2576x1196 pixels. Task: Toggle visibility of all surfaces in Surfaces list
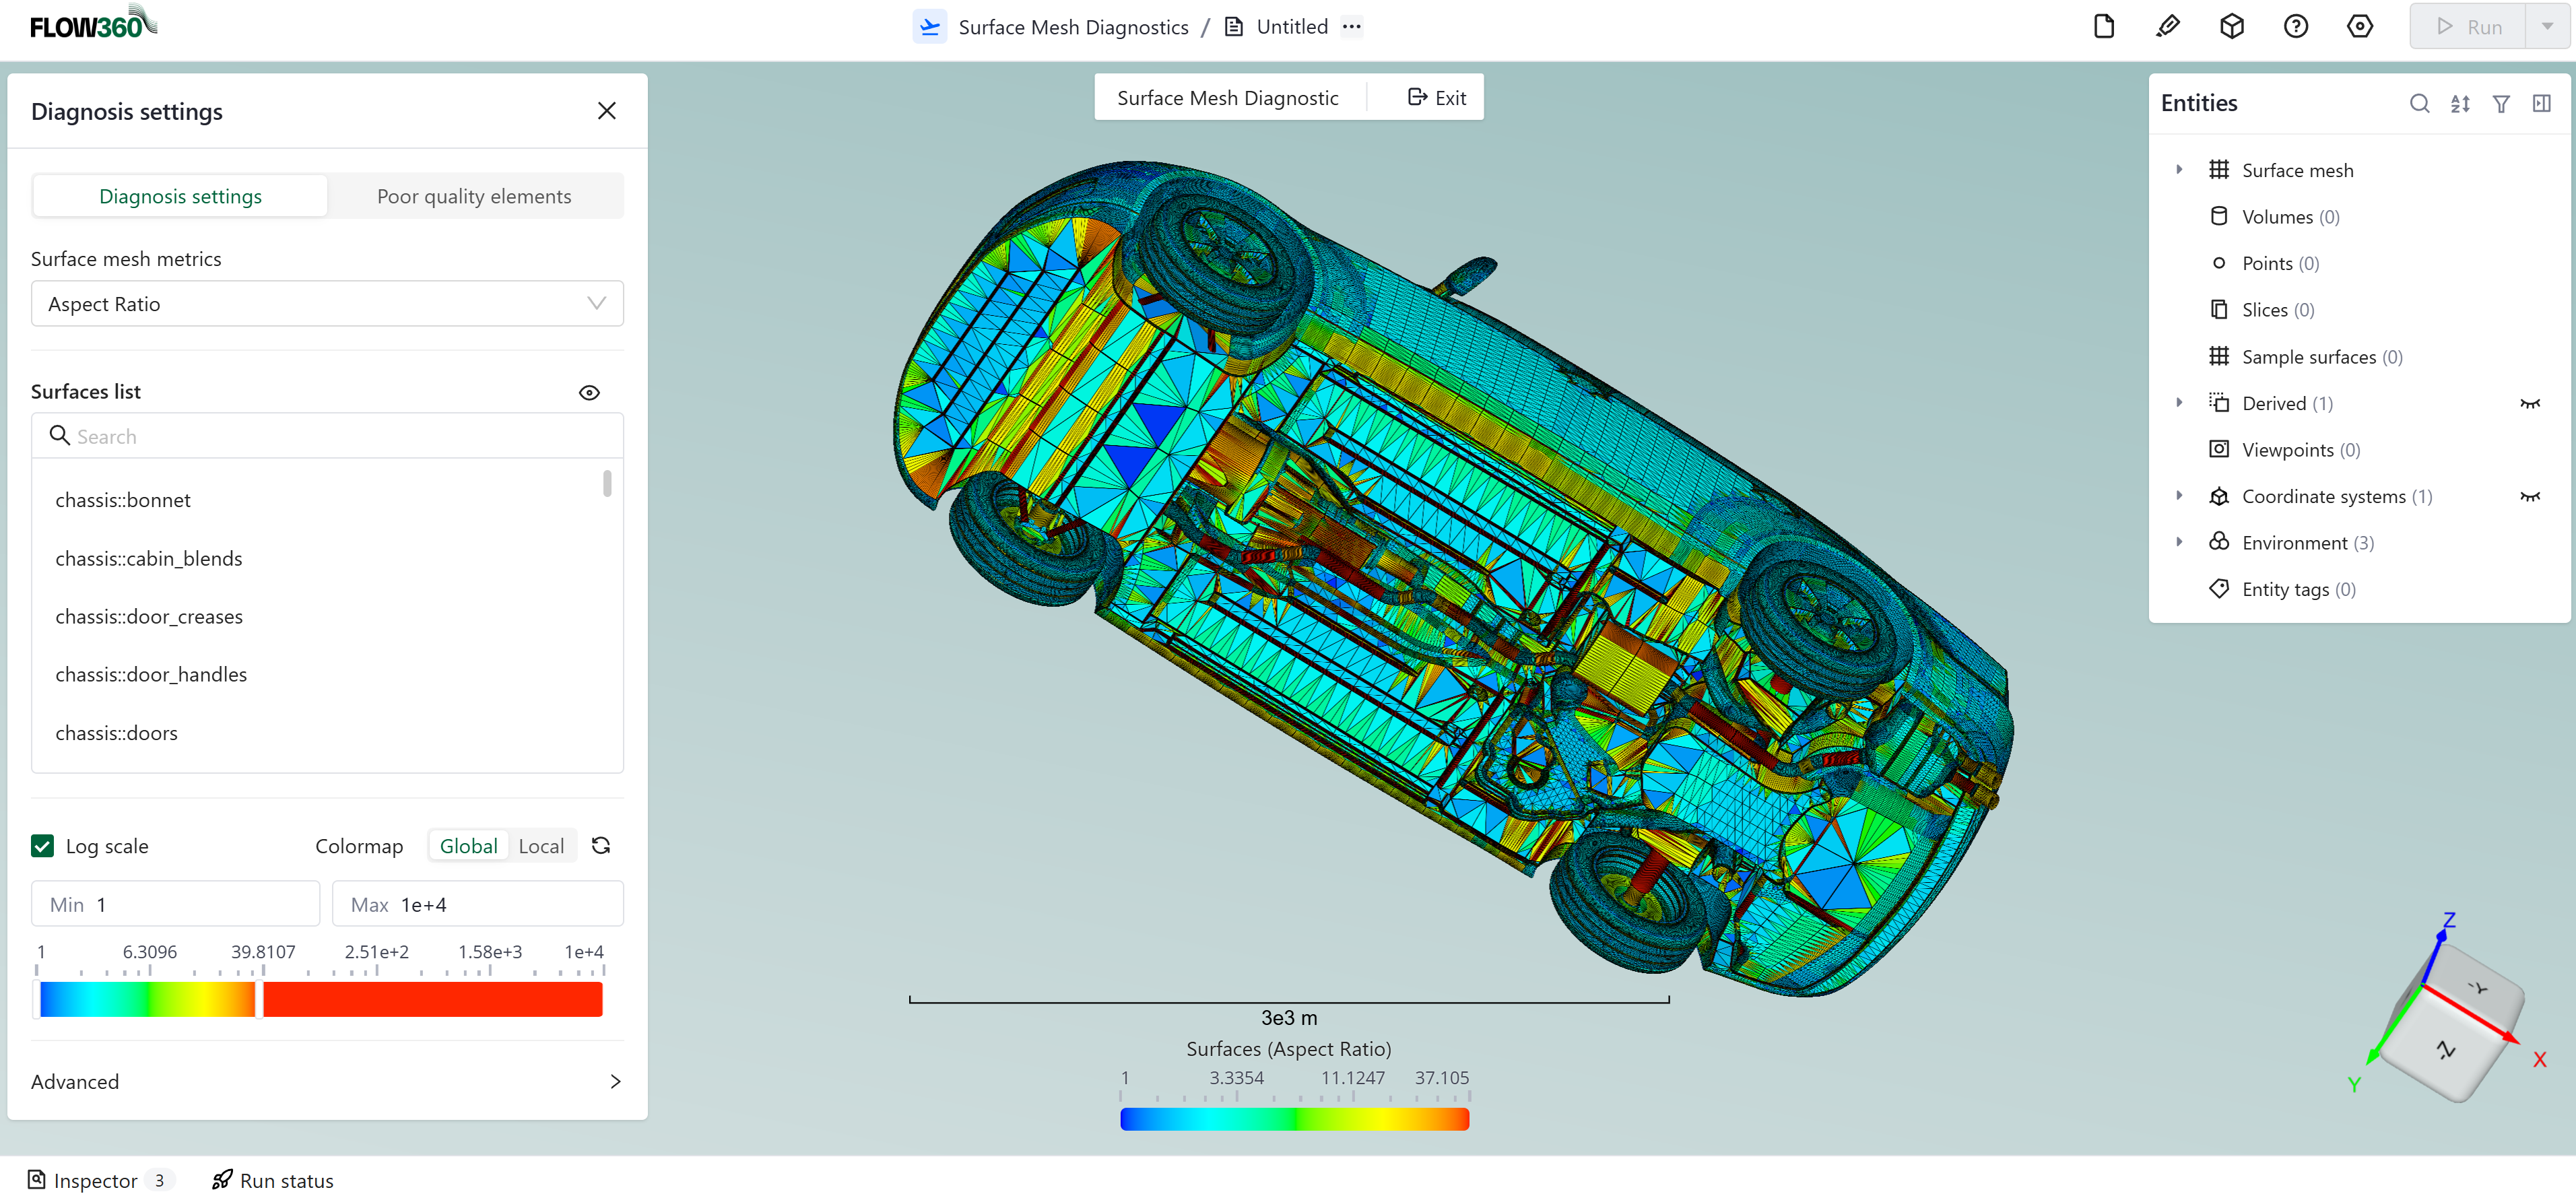(x=589, y=392)
